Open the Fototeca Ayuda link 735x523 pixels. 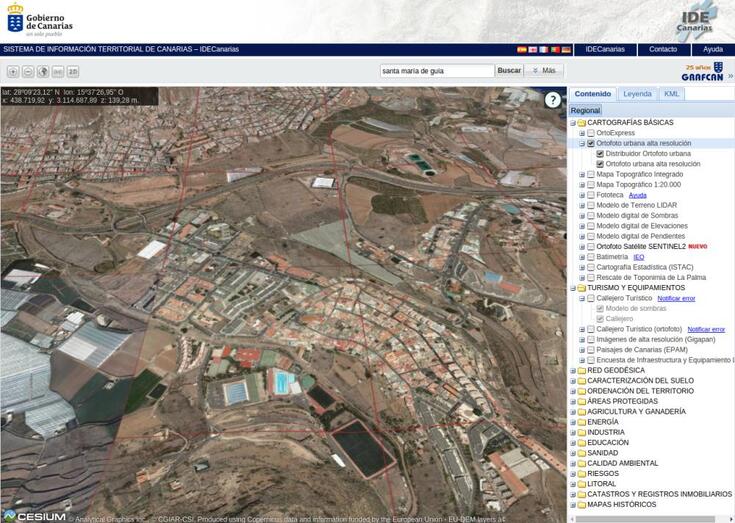637,195
